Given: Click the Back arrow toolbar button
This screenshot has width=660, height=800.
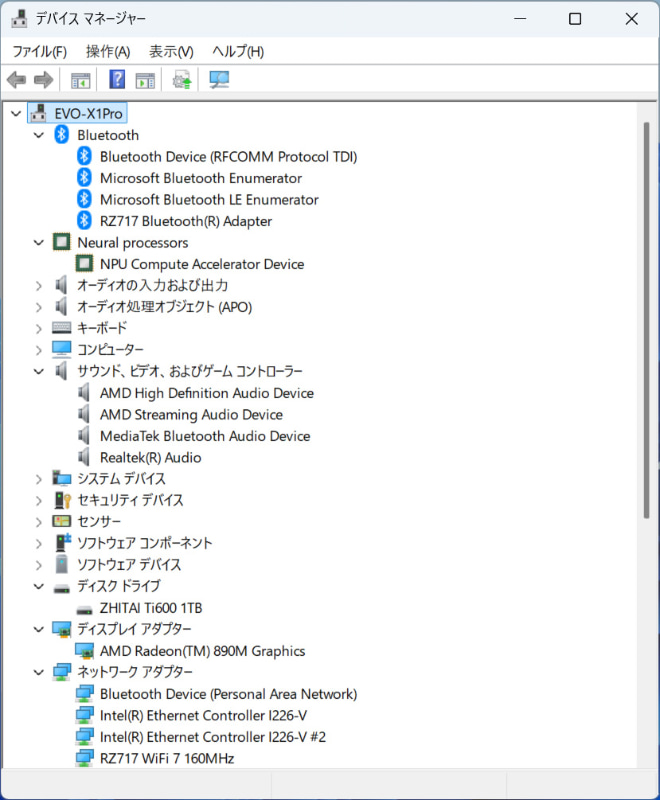Looking at the screenshot, I should pyautogui.click(x=17, y=80).
